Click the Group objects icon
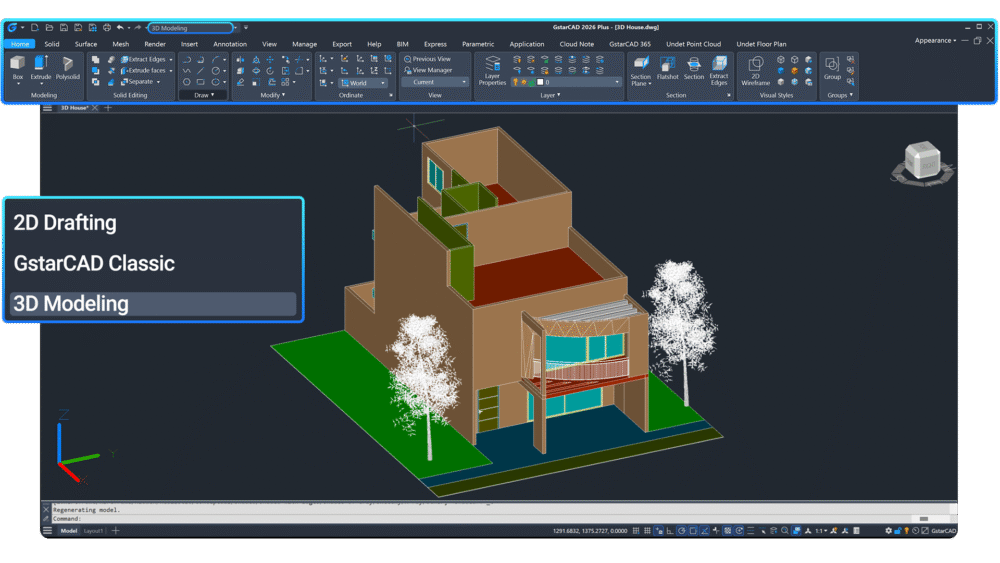Viewport: 1000px width, 563px height. click(832, 68)
